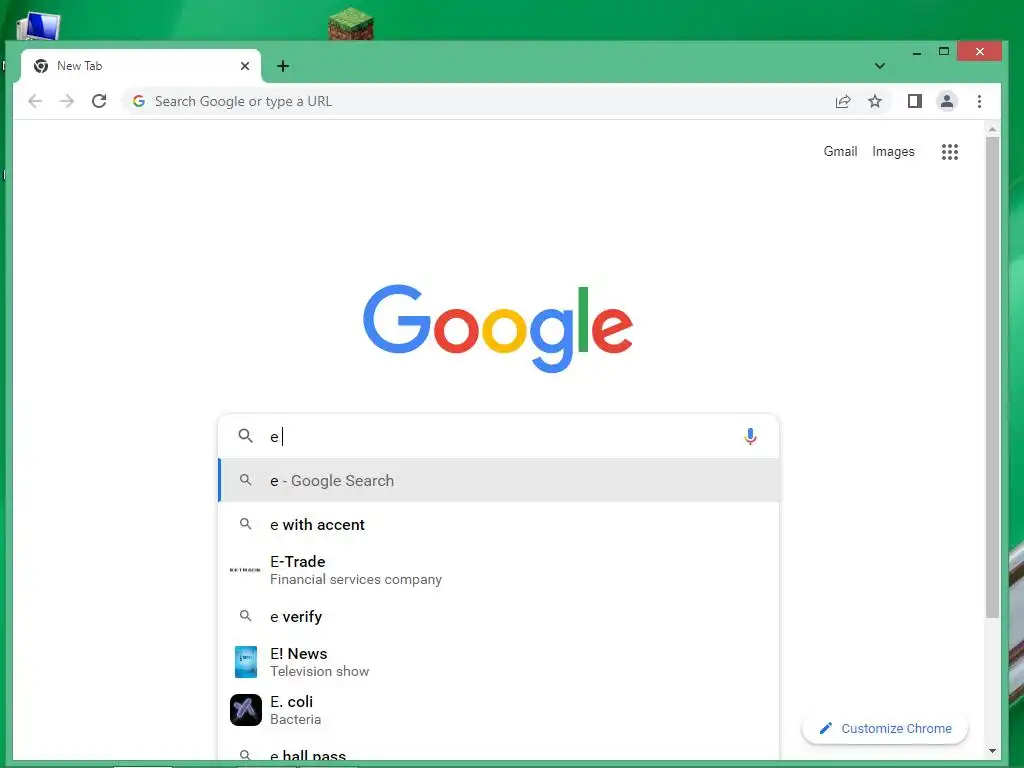
Task: Click the Google logo
Action: coord(498,328)
